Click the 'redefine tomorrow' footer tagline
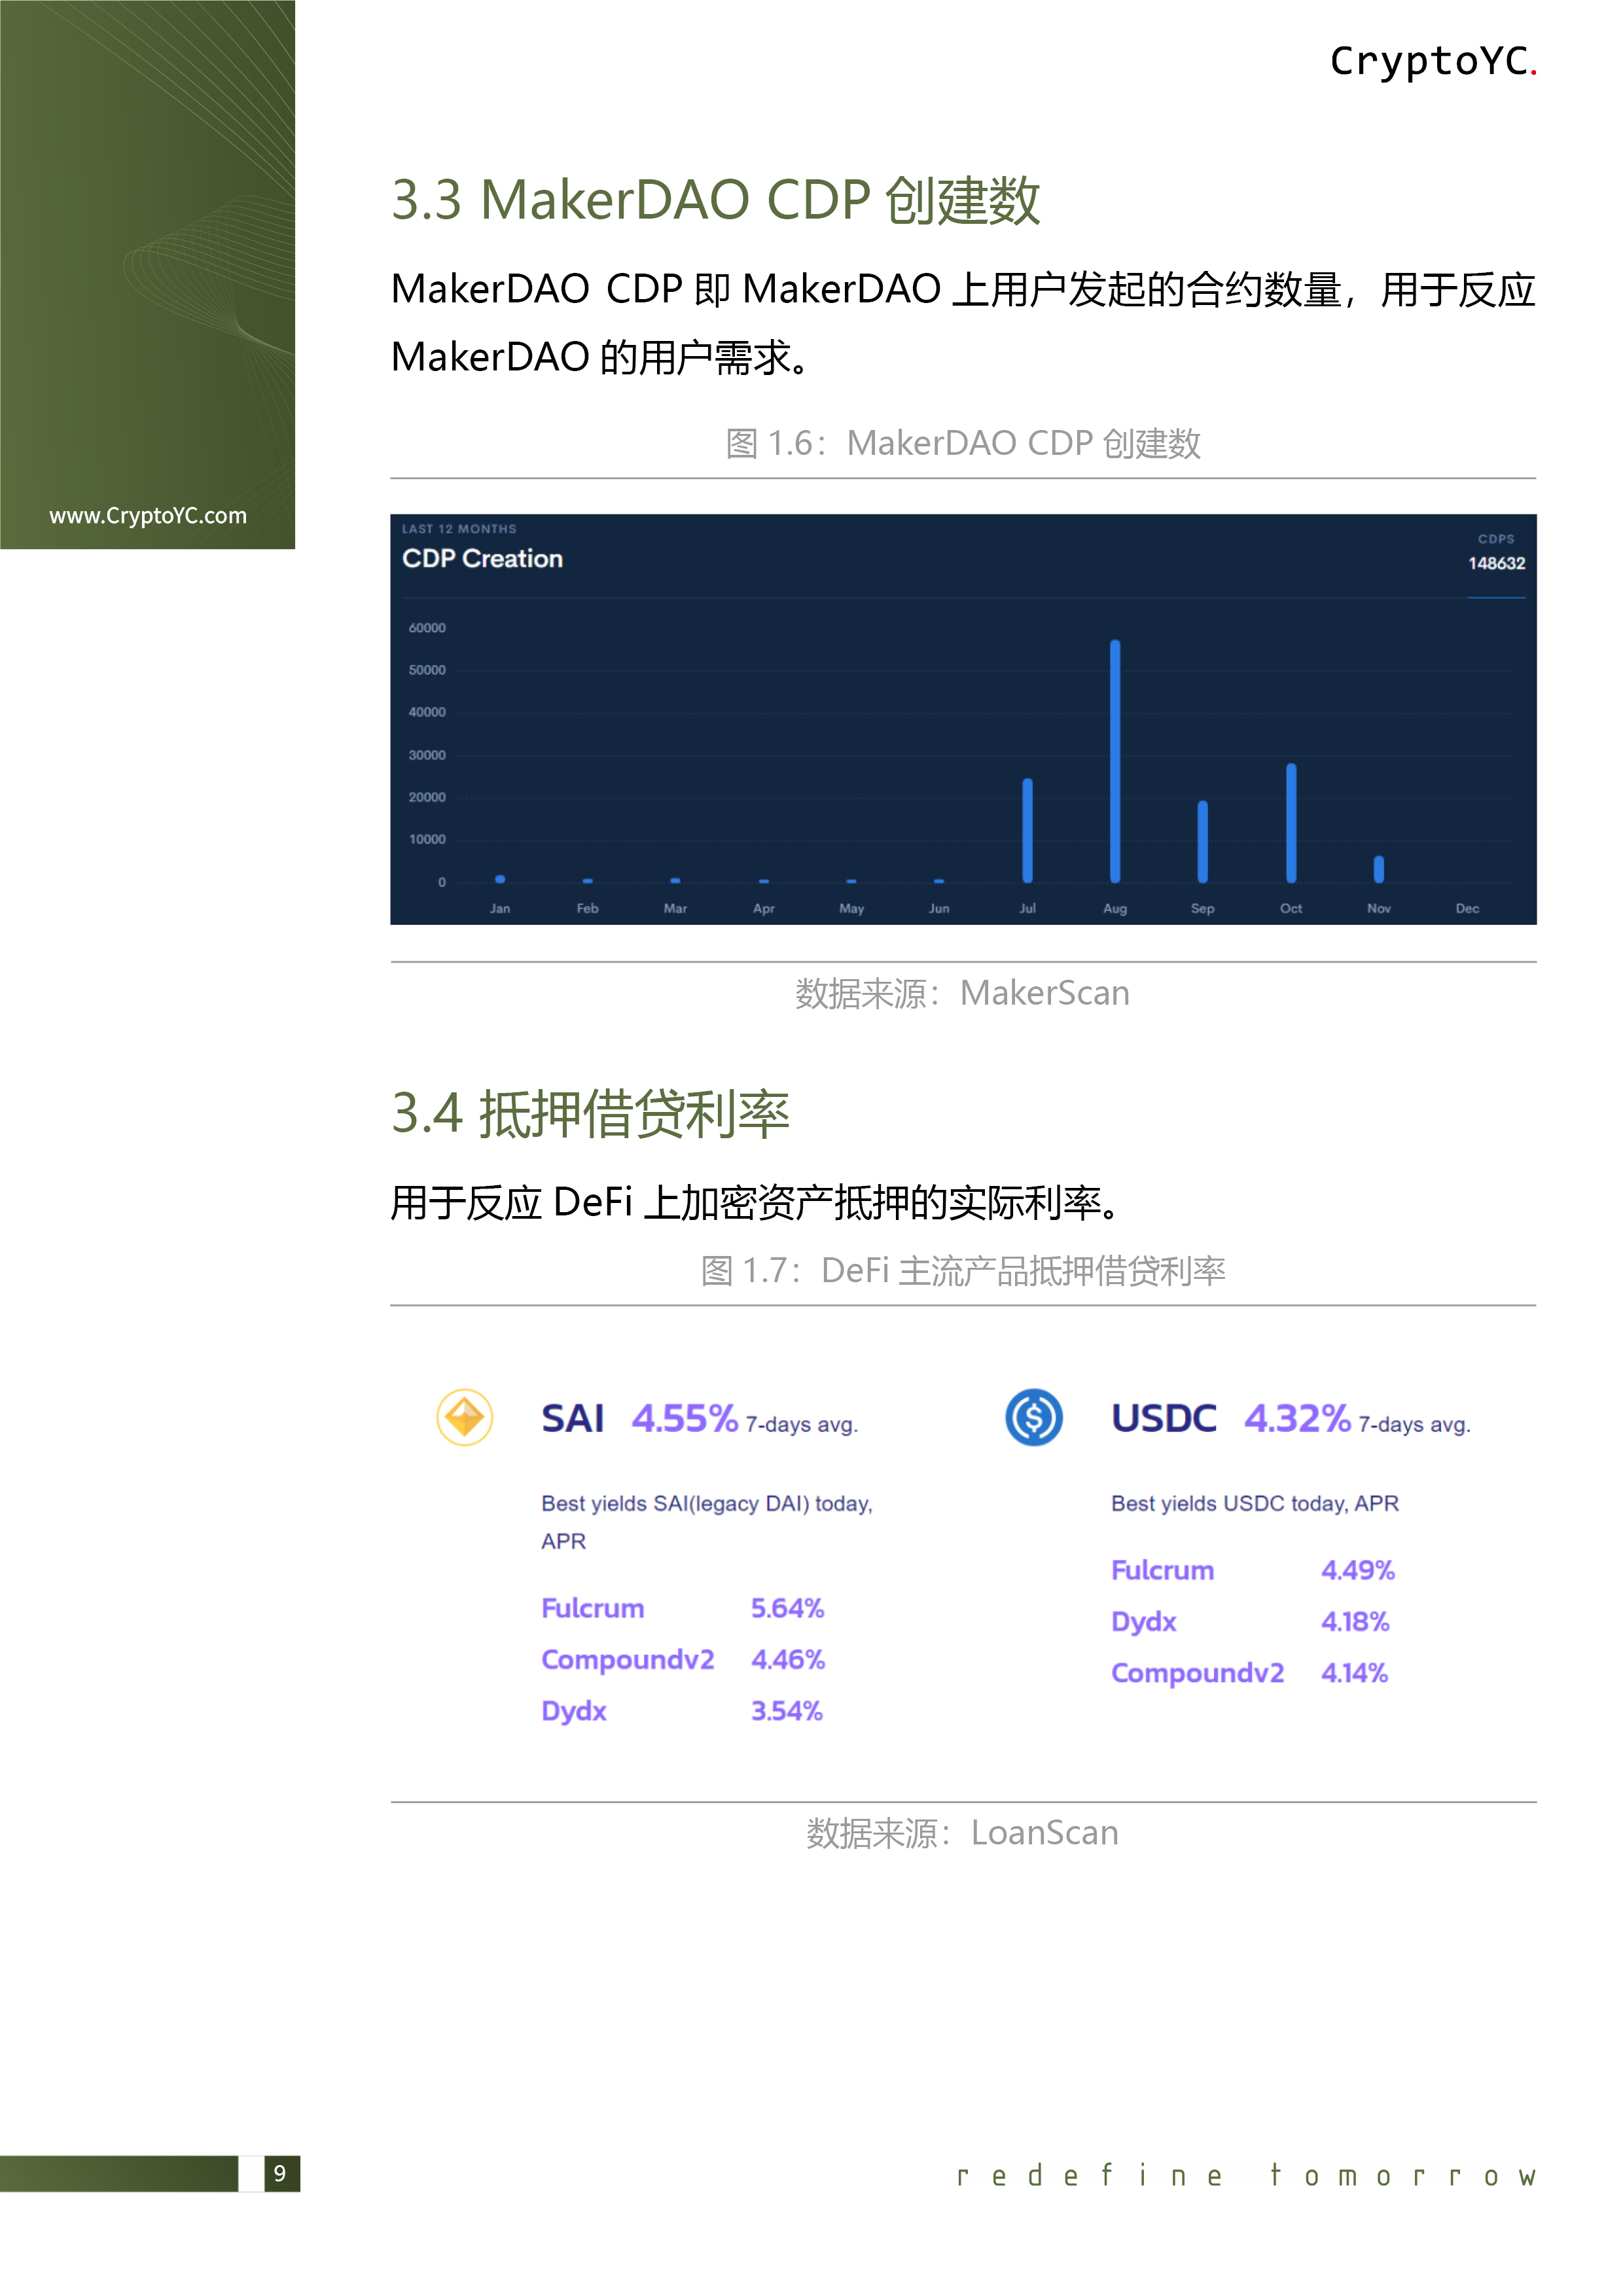The height and width of the screenshot is (2296, 1623). coord(1246,2176)
